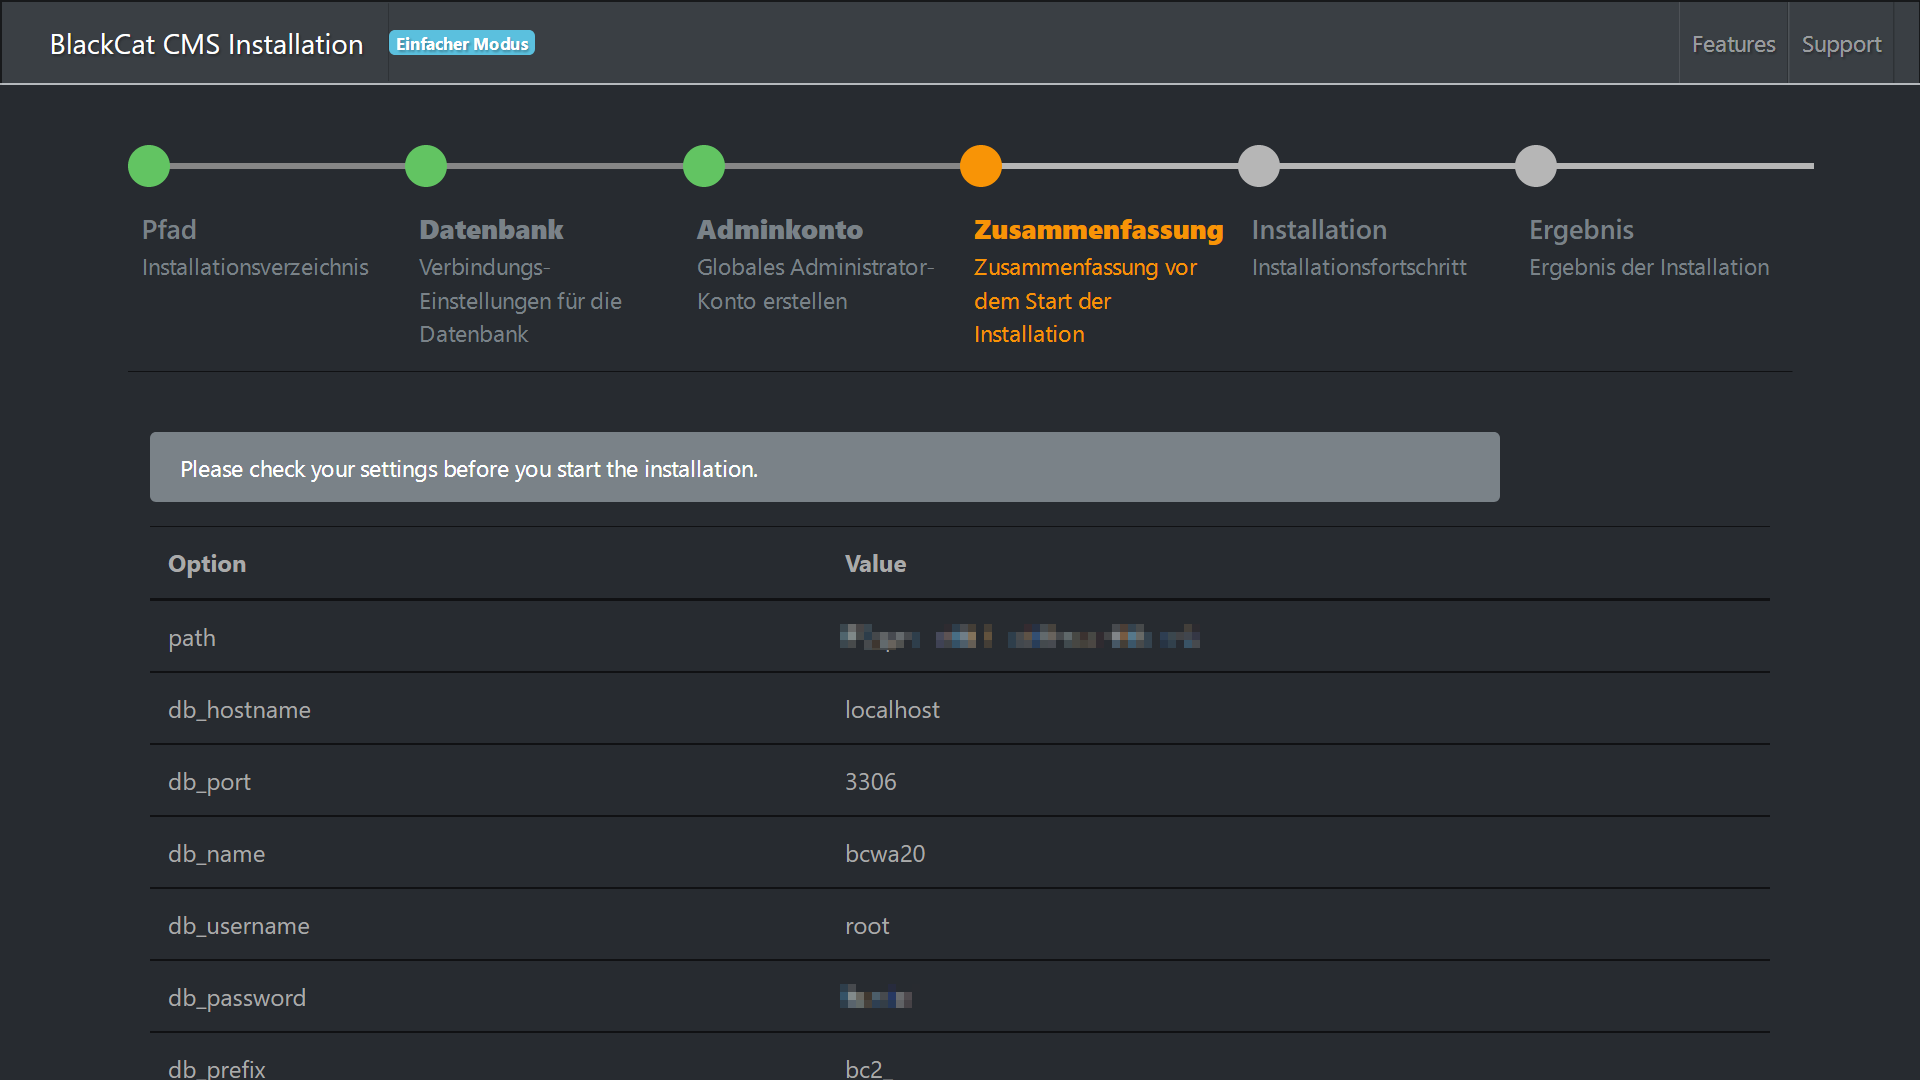Click the '3306' value
Image resolution: width=1920 pixels, height=1080 pixels.
coord(870,782)
